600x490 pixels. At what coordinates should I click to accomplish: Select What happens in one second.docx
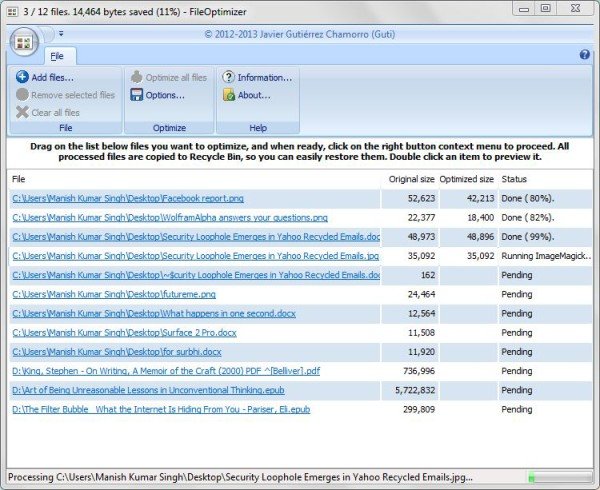[x=154, y=313]
